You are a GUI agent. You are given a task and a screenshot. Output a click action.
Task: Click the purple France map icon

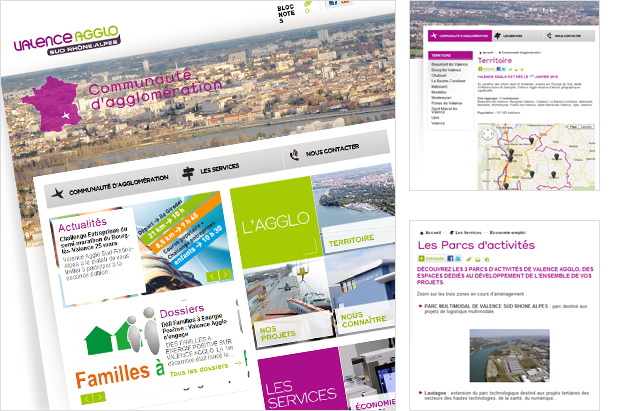pyautogui.click(x=51, y=104)
